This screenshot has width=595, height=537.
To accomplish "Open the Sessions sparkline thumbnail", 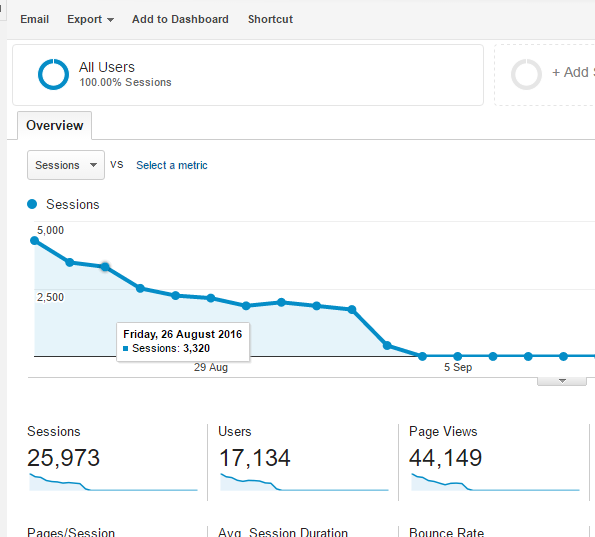I will coord(113,482).
